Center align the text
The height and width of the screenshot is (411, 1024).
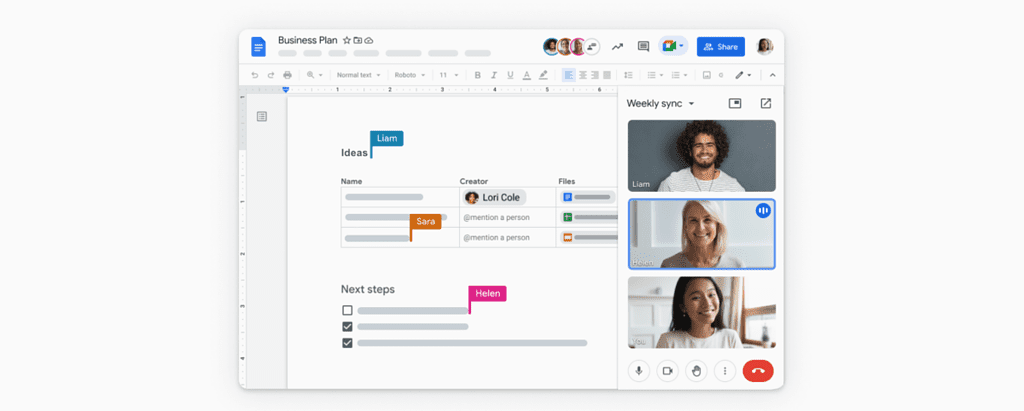click(x=583, y=75)
